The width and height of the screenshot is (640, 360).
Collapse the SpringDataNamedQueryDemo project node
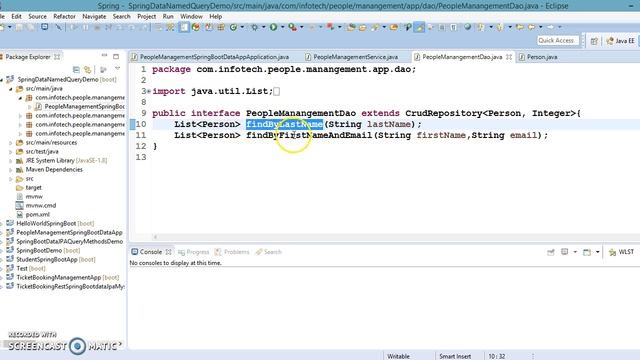coord(2,80)
